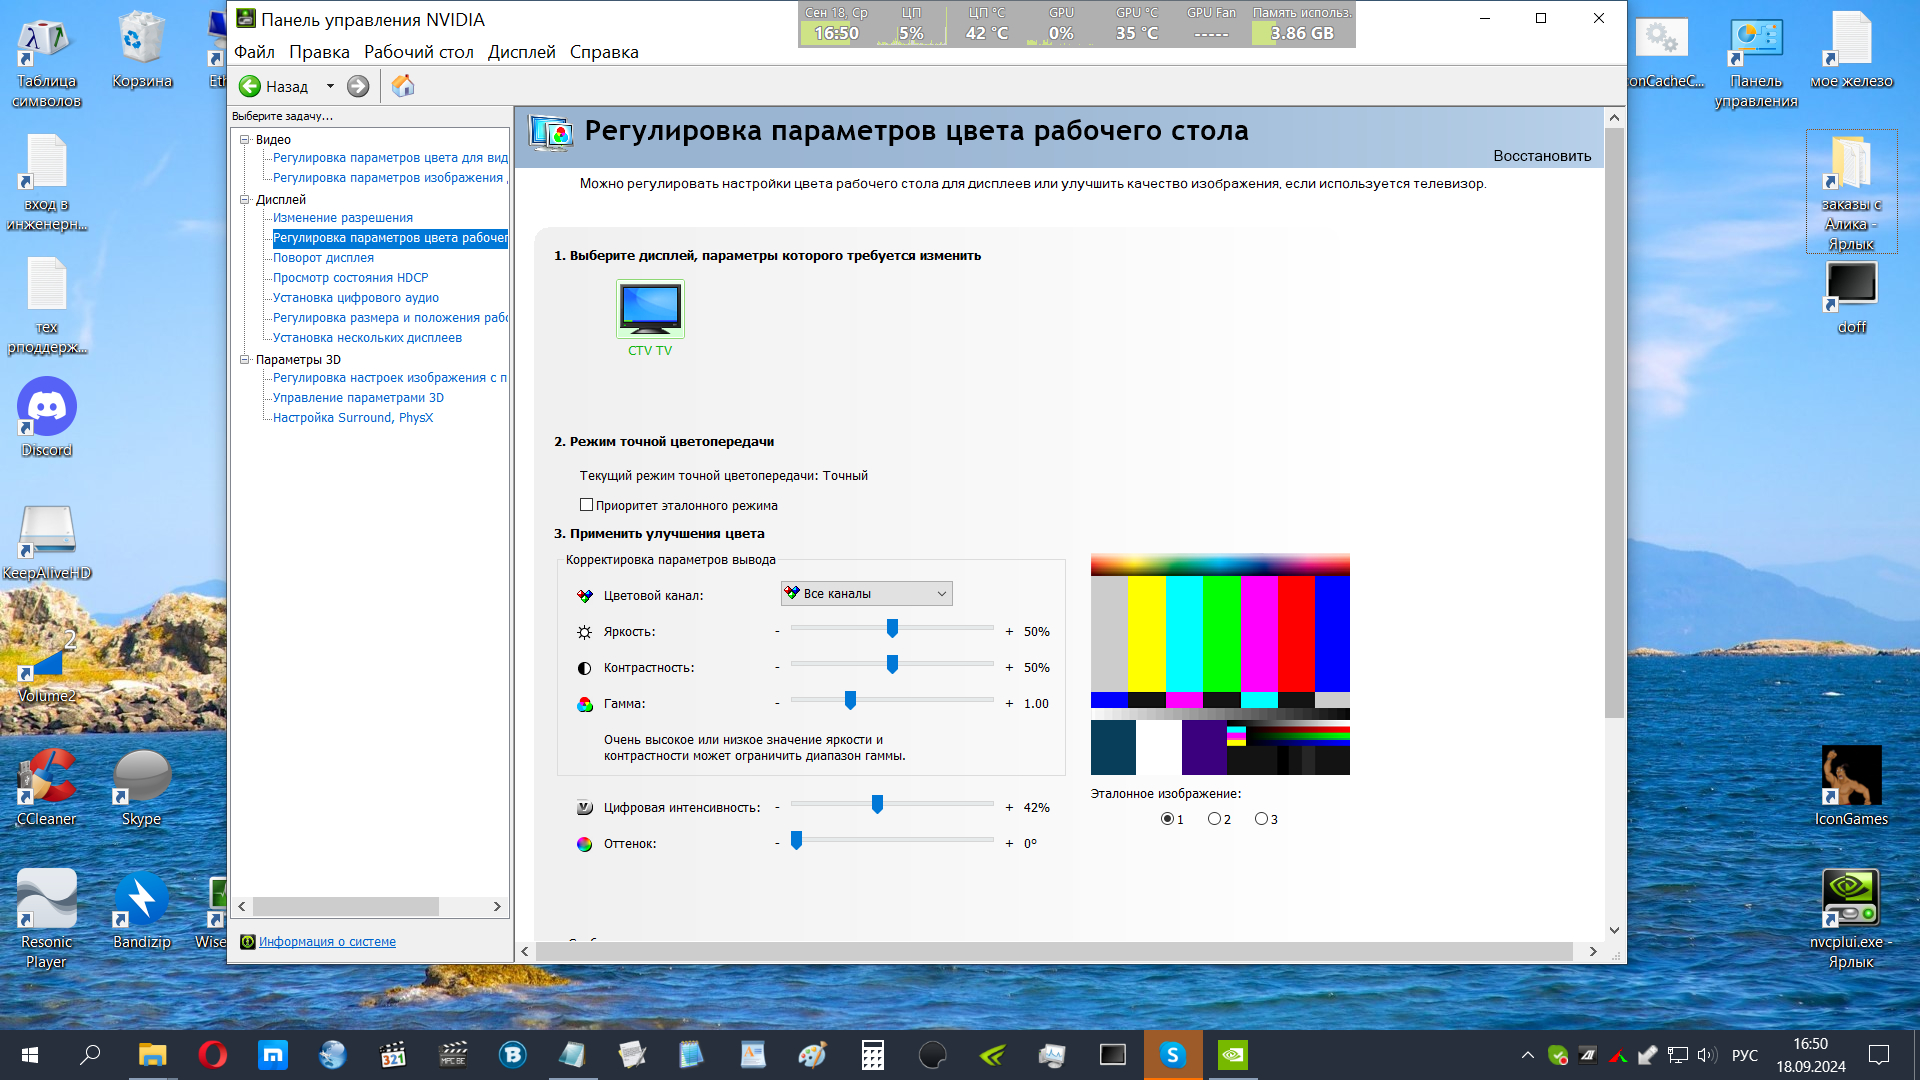1920x1080 pixels.
Task: Select reference image radio button 3
Action: [1261, 819]
